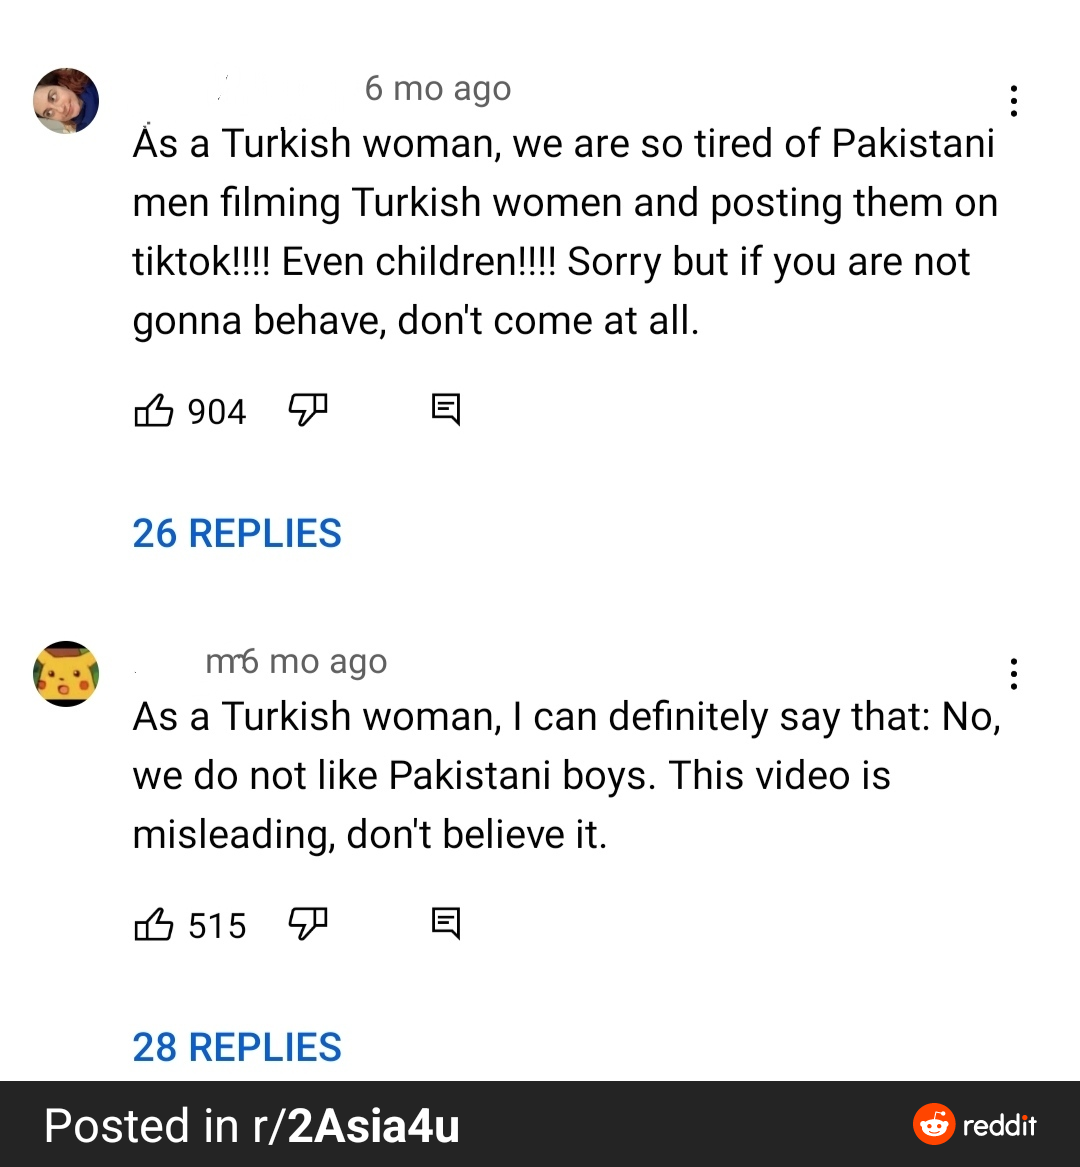This screenshot has height=1167, width=1080.
Task: Like the comment with 904 likes
Action: tap(153, 409)
